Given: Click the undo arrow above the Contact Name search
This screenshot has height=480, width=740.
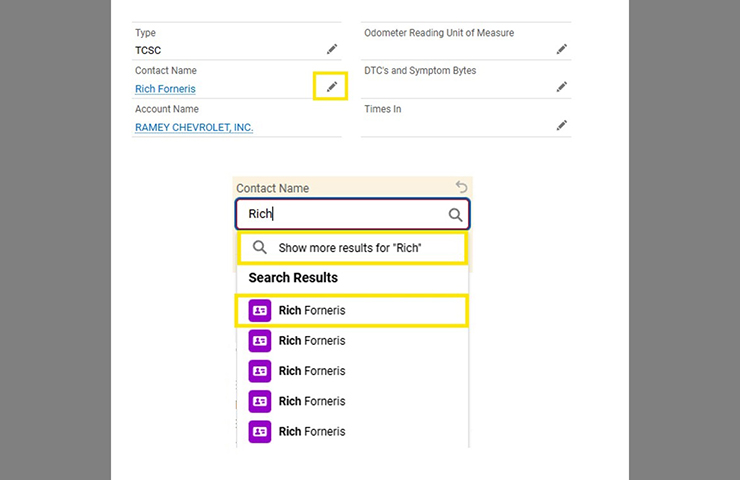Looking at the screenshot, I should (461, 187).
